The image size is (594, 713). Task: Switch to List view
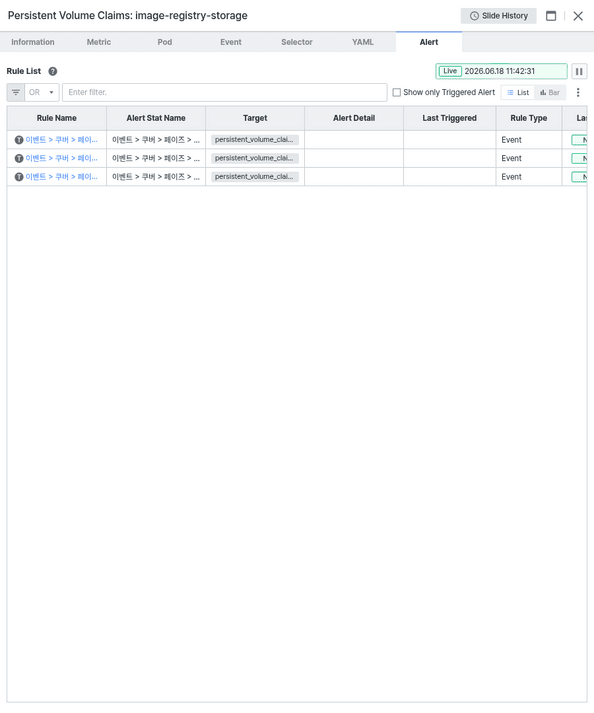(518, 92)
